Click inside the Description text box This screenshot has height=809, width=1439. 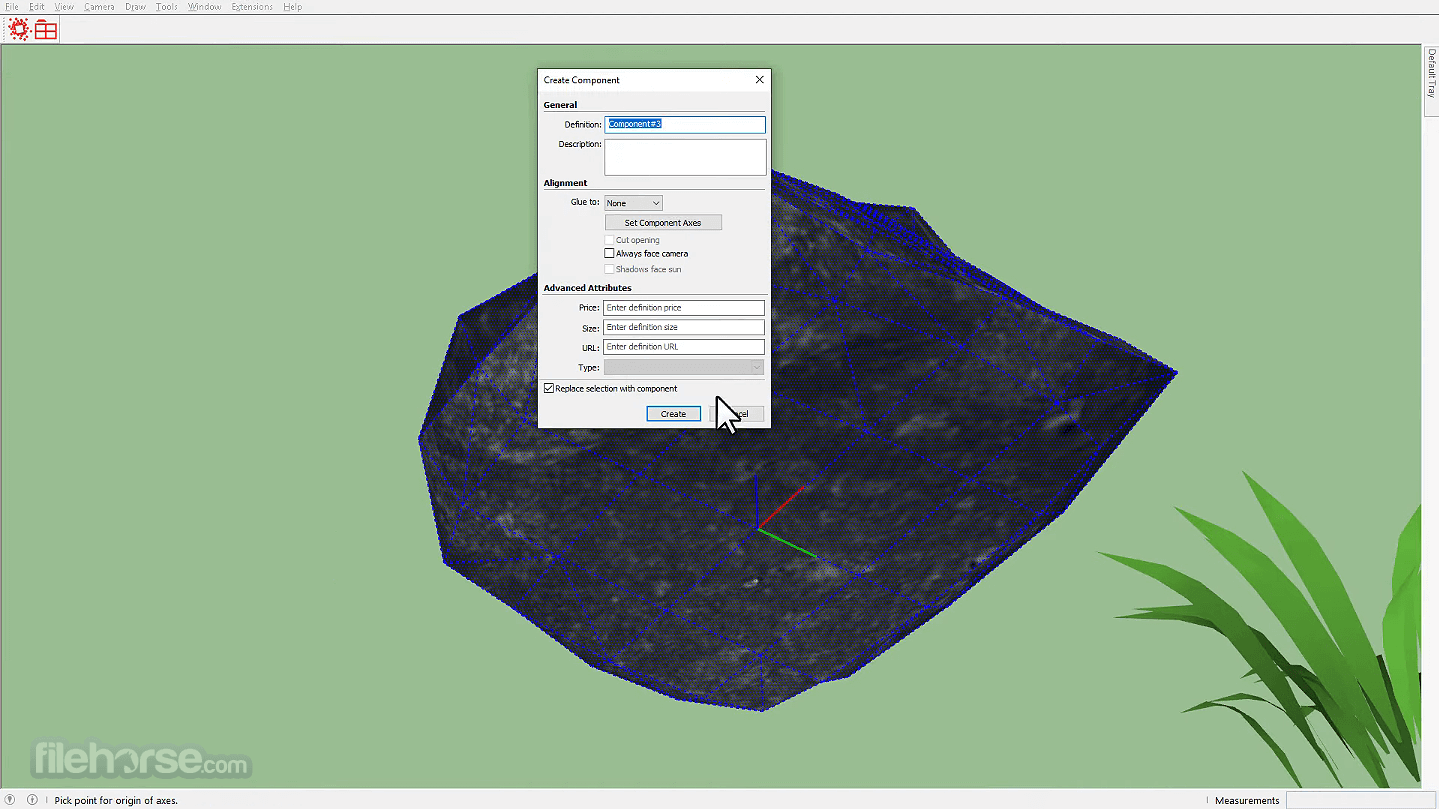click(x=685, y=157)
